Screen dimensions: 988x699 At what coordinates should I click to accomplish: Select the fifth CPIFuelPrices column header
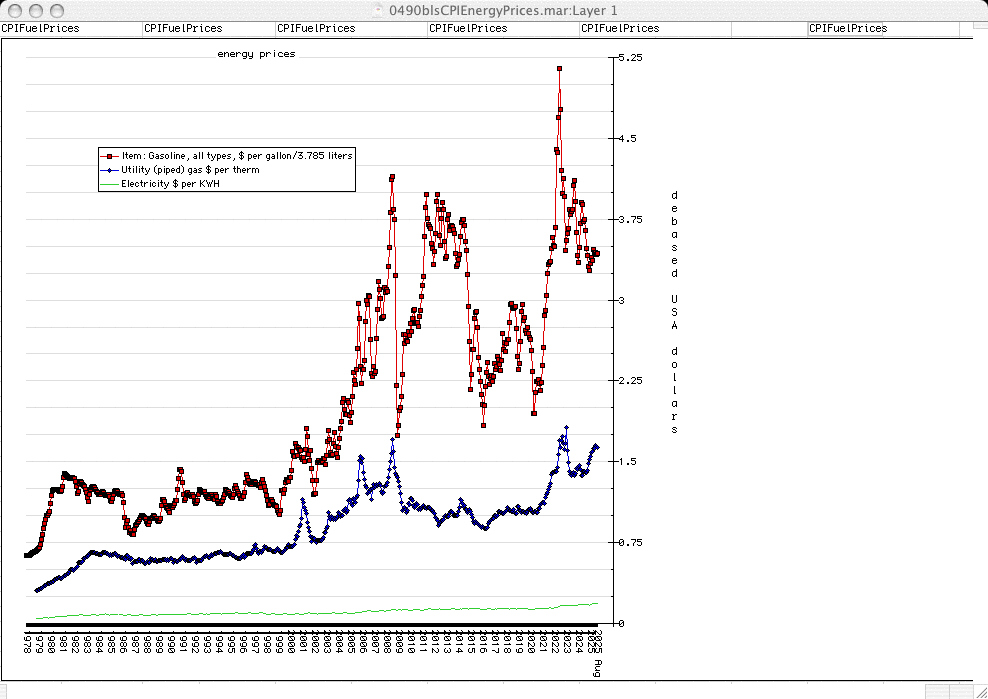tap(620, 28)
